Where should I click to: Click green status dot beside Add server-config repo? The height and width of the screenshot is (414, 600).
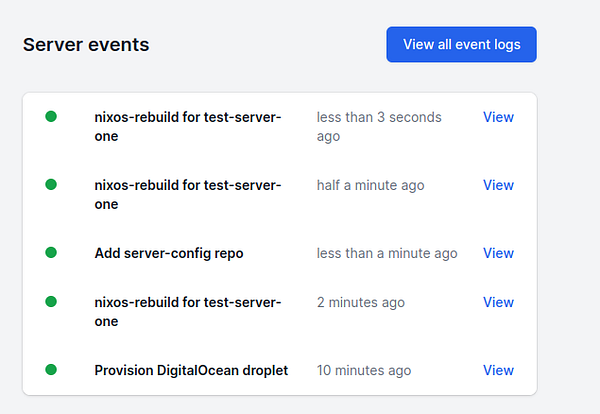coord(51,253)
